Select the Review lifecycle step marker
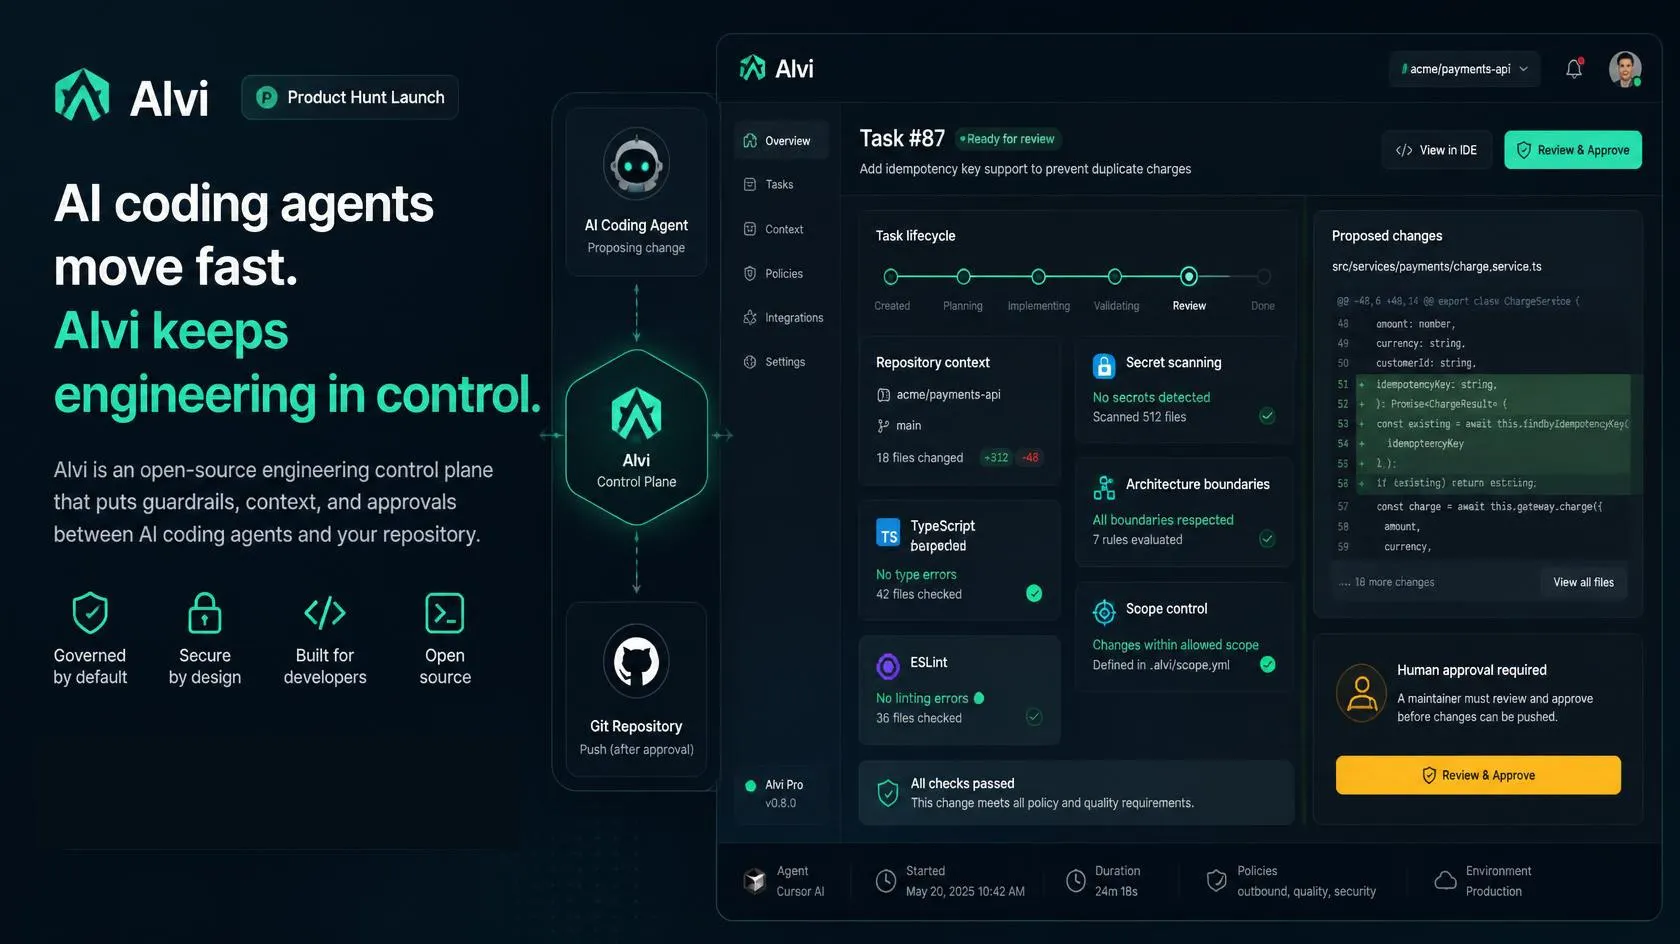 click(1189, 277)
